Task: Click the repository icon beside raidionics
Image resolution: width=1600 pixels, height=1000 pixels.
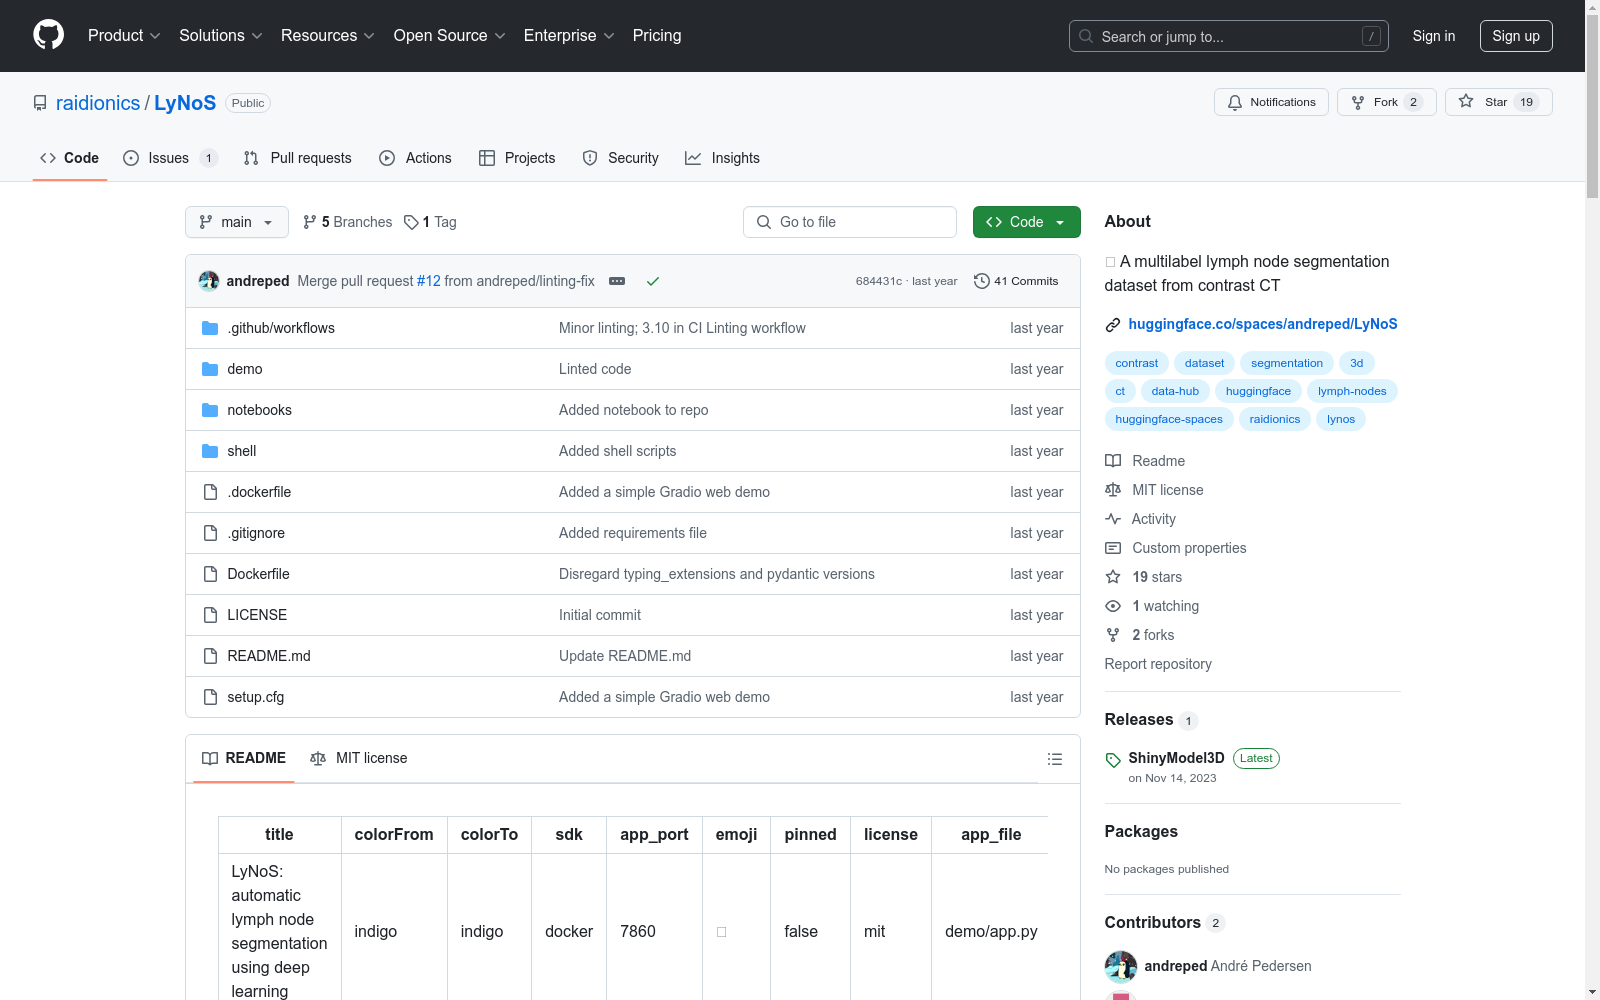Action: (40, 103)
